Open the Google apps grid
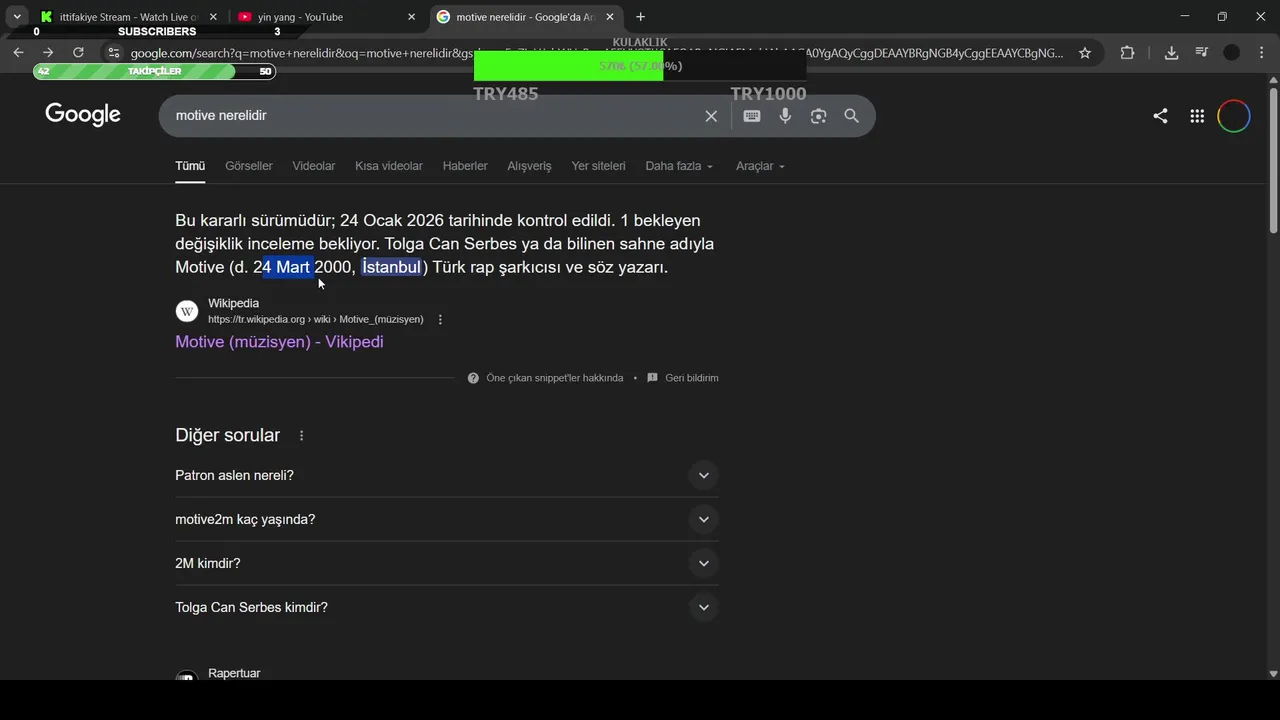This screenshot has height=720, width=1280. click(1197, 116)
